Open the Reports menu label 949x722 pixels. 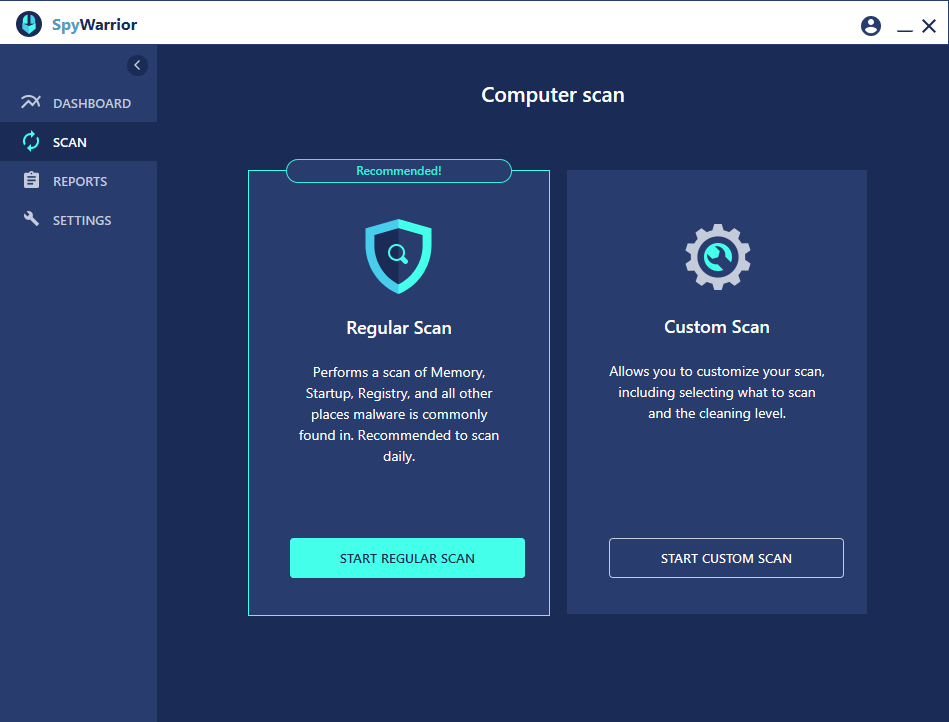(x=80, y=181)
